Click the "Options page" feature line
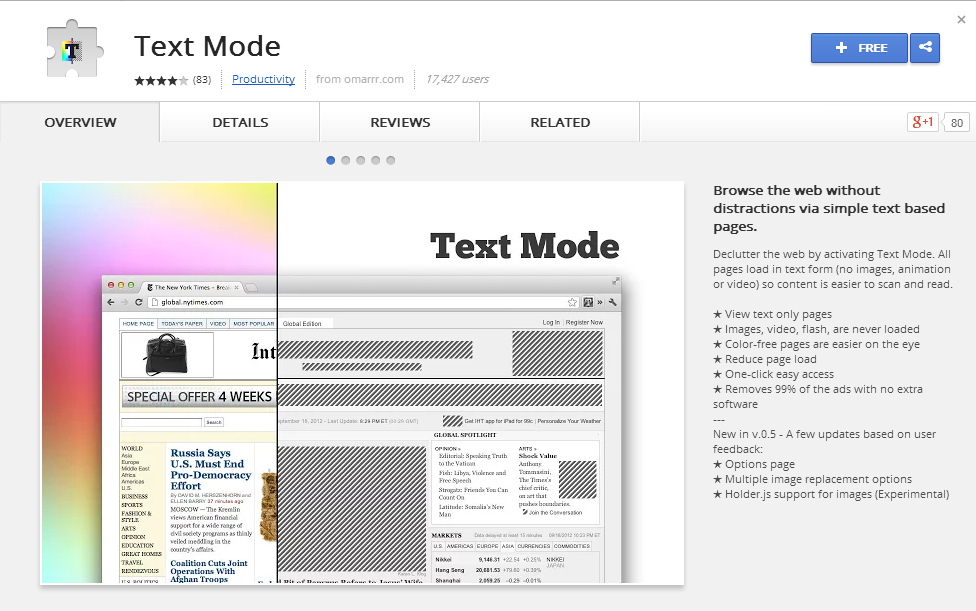 (754, 464)
